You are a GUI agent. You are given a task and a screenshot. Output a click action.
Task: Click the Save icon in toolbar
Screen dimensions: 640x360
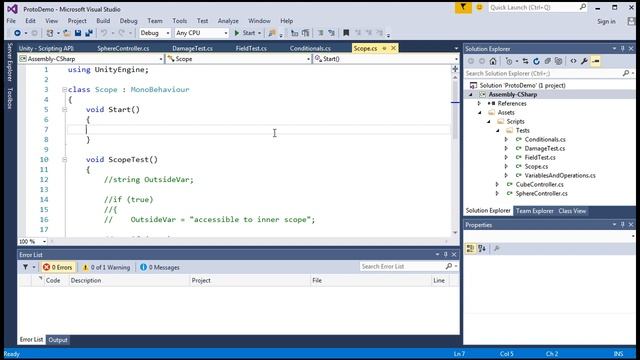[x=78, y=33]
